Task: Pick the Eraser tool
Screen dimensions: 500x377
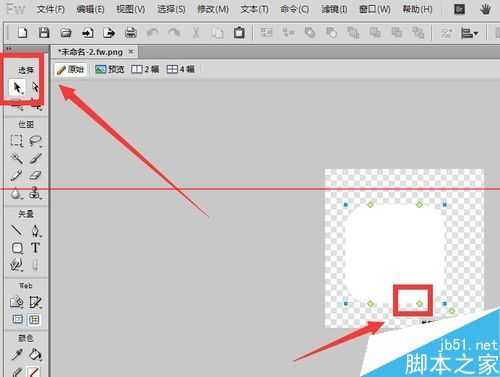Action: (35, 175)
